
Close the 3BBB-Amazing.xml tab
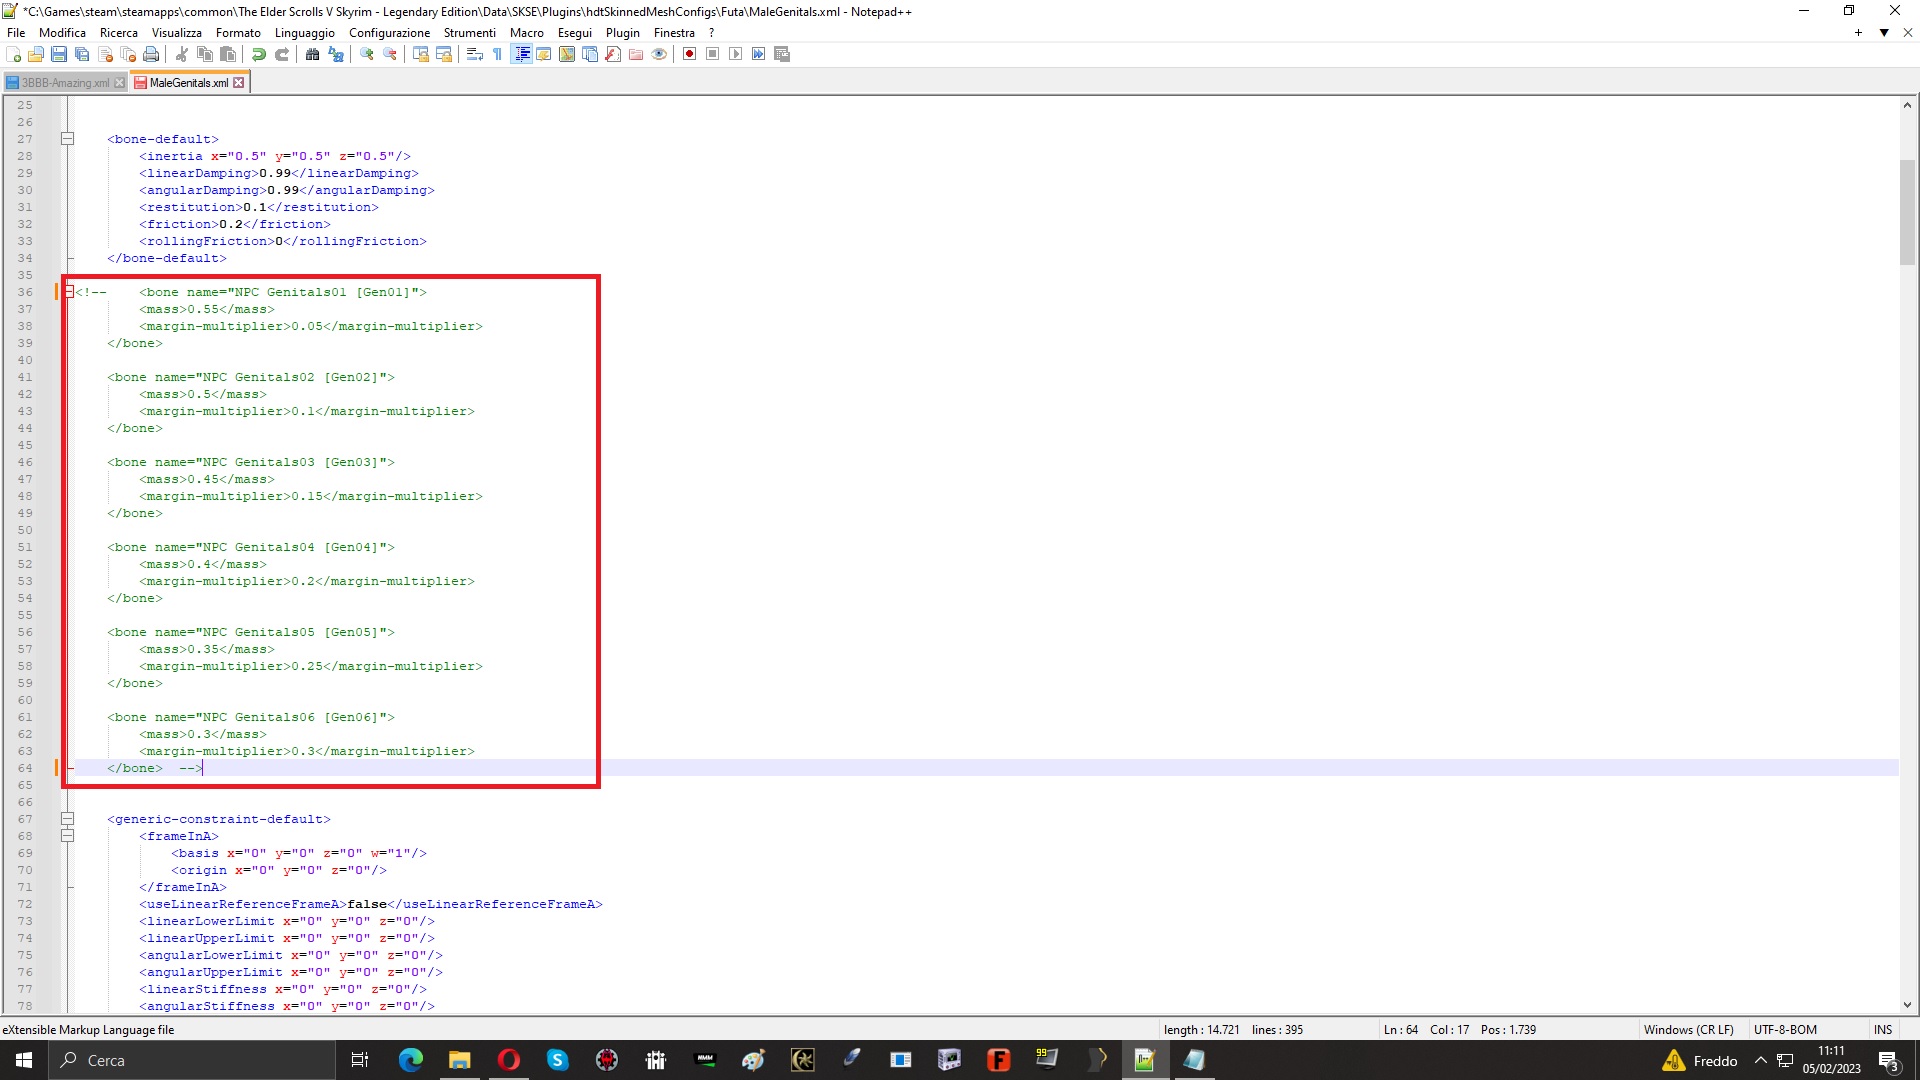point(120,83)
